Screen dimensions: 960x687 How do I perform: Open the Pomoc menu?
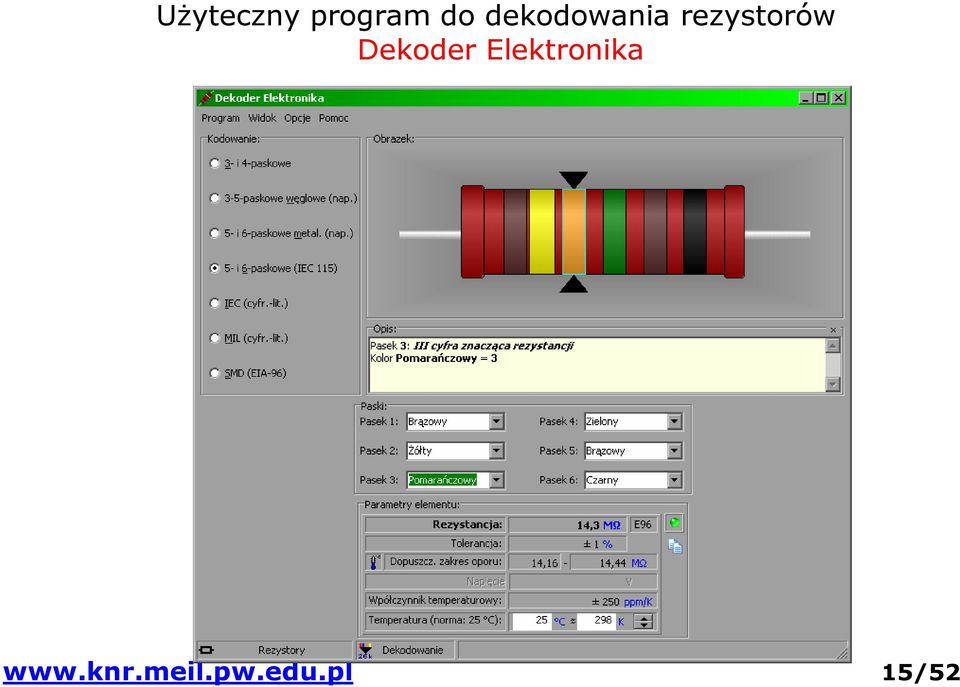point(333,118)
